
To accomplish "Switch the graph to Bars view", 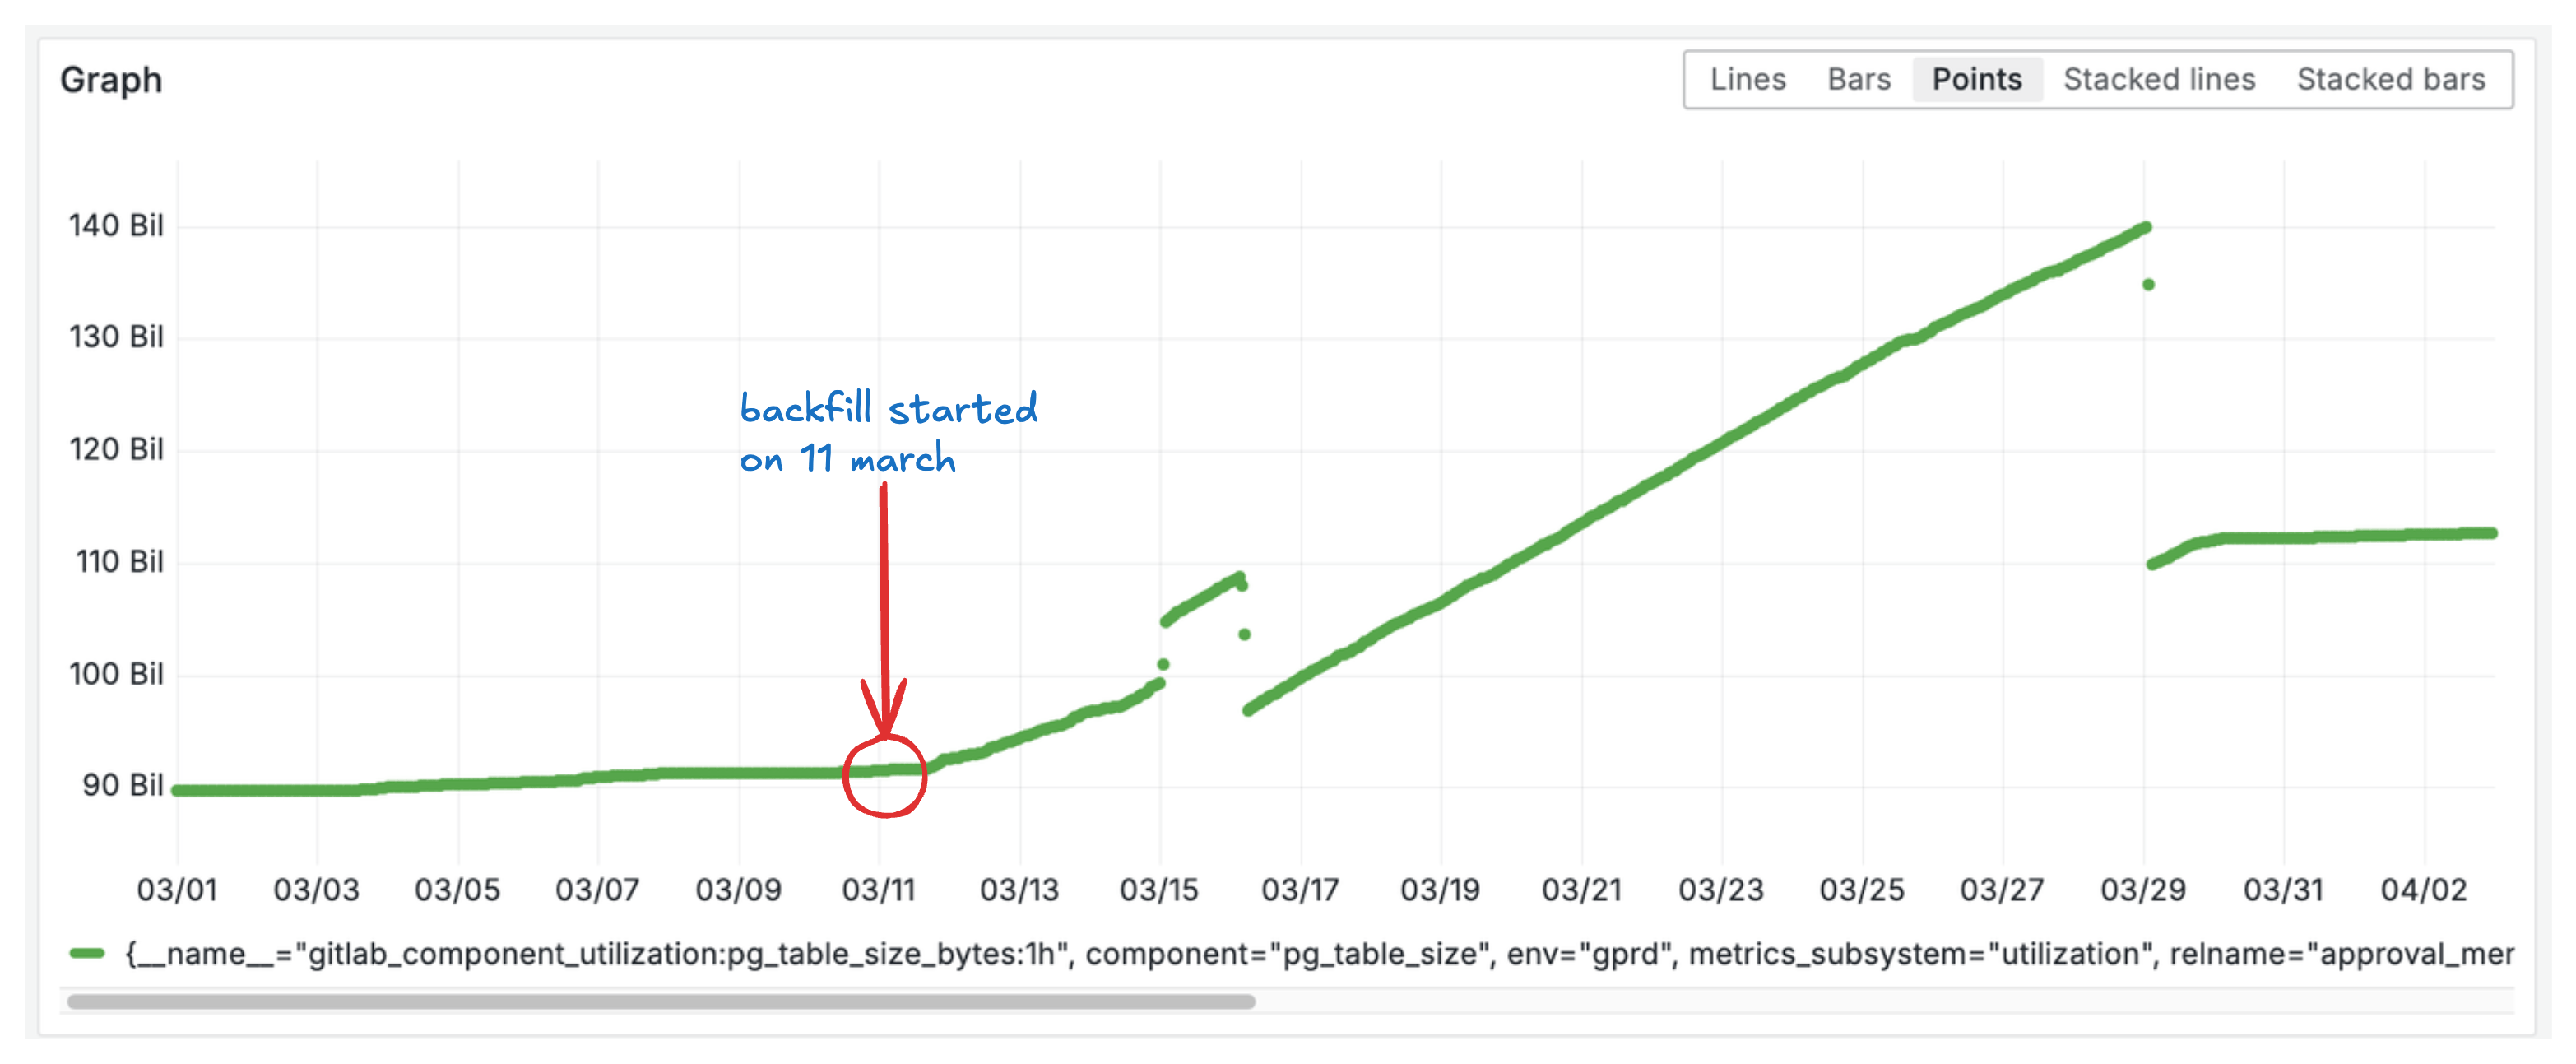I will tap(1860, 79).
